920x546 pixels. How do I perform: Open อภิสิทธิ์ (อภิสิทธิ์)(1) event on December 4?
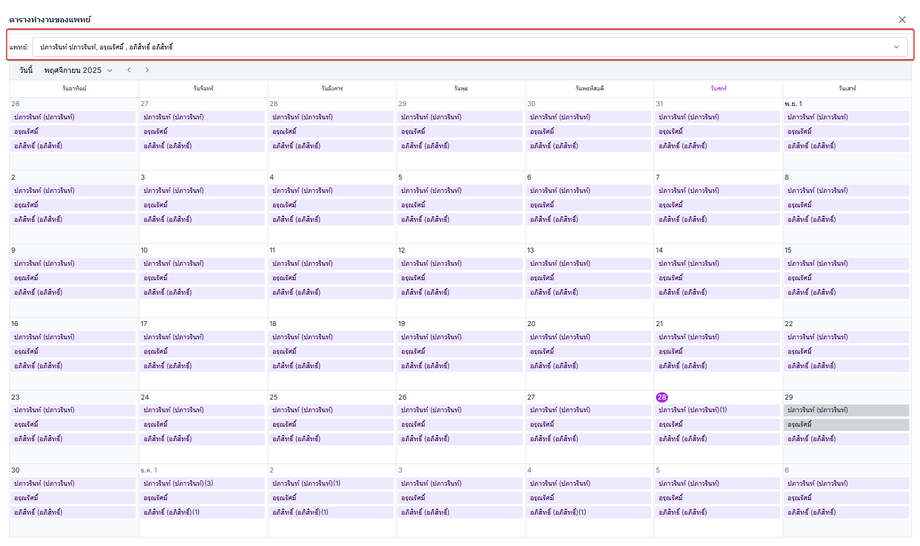(589, 512)
